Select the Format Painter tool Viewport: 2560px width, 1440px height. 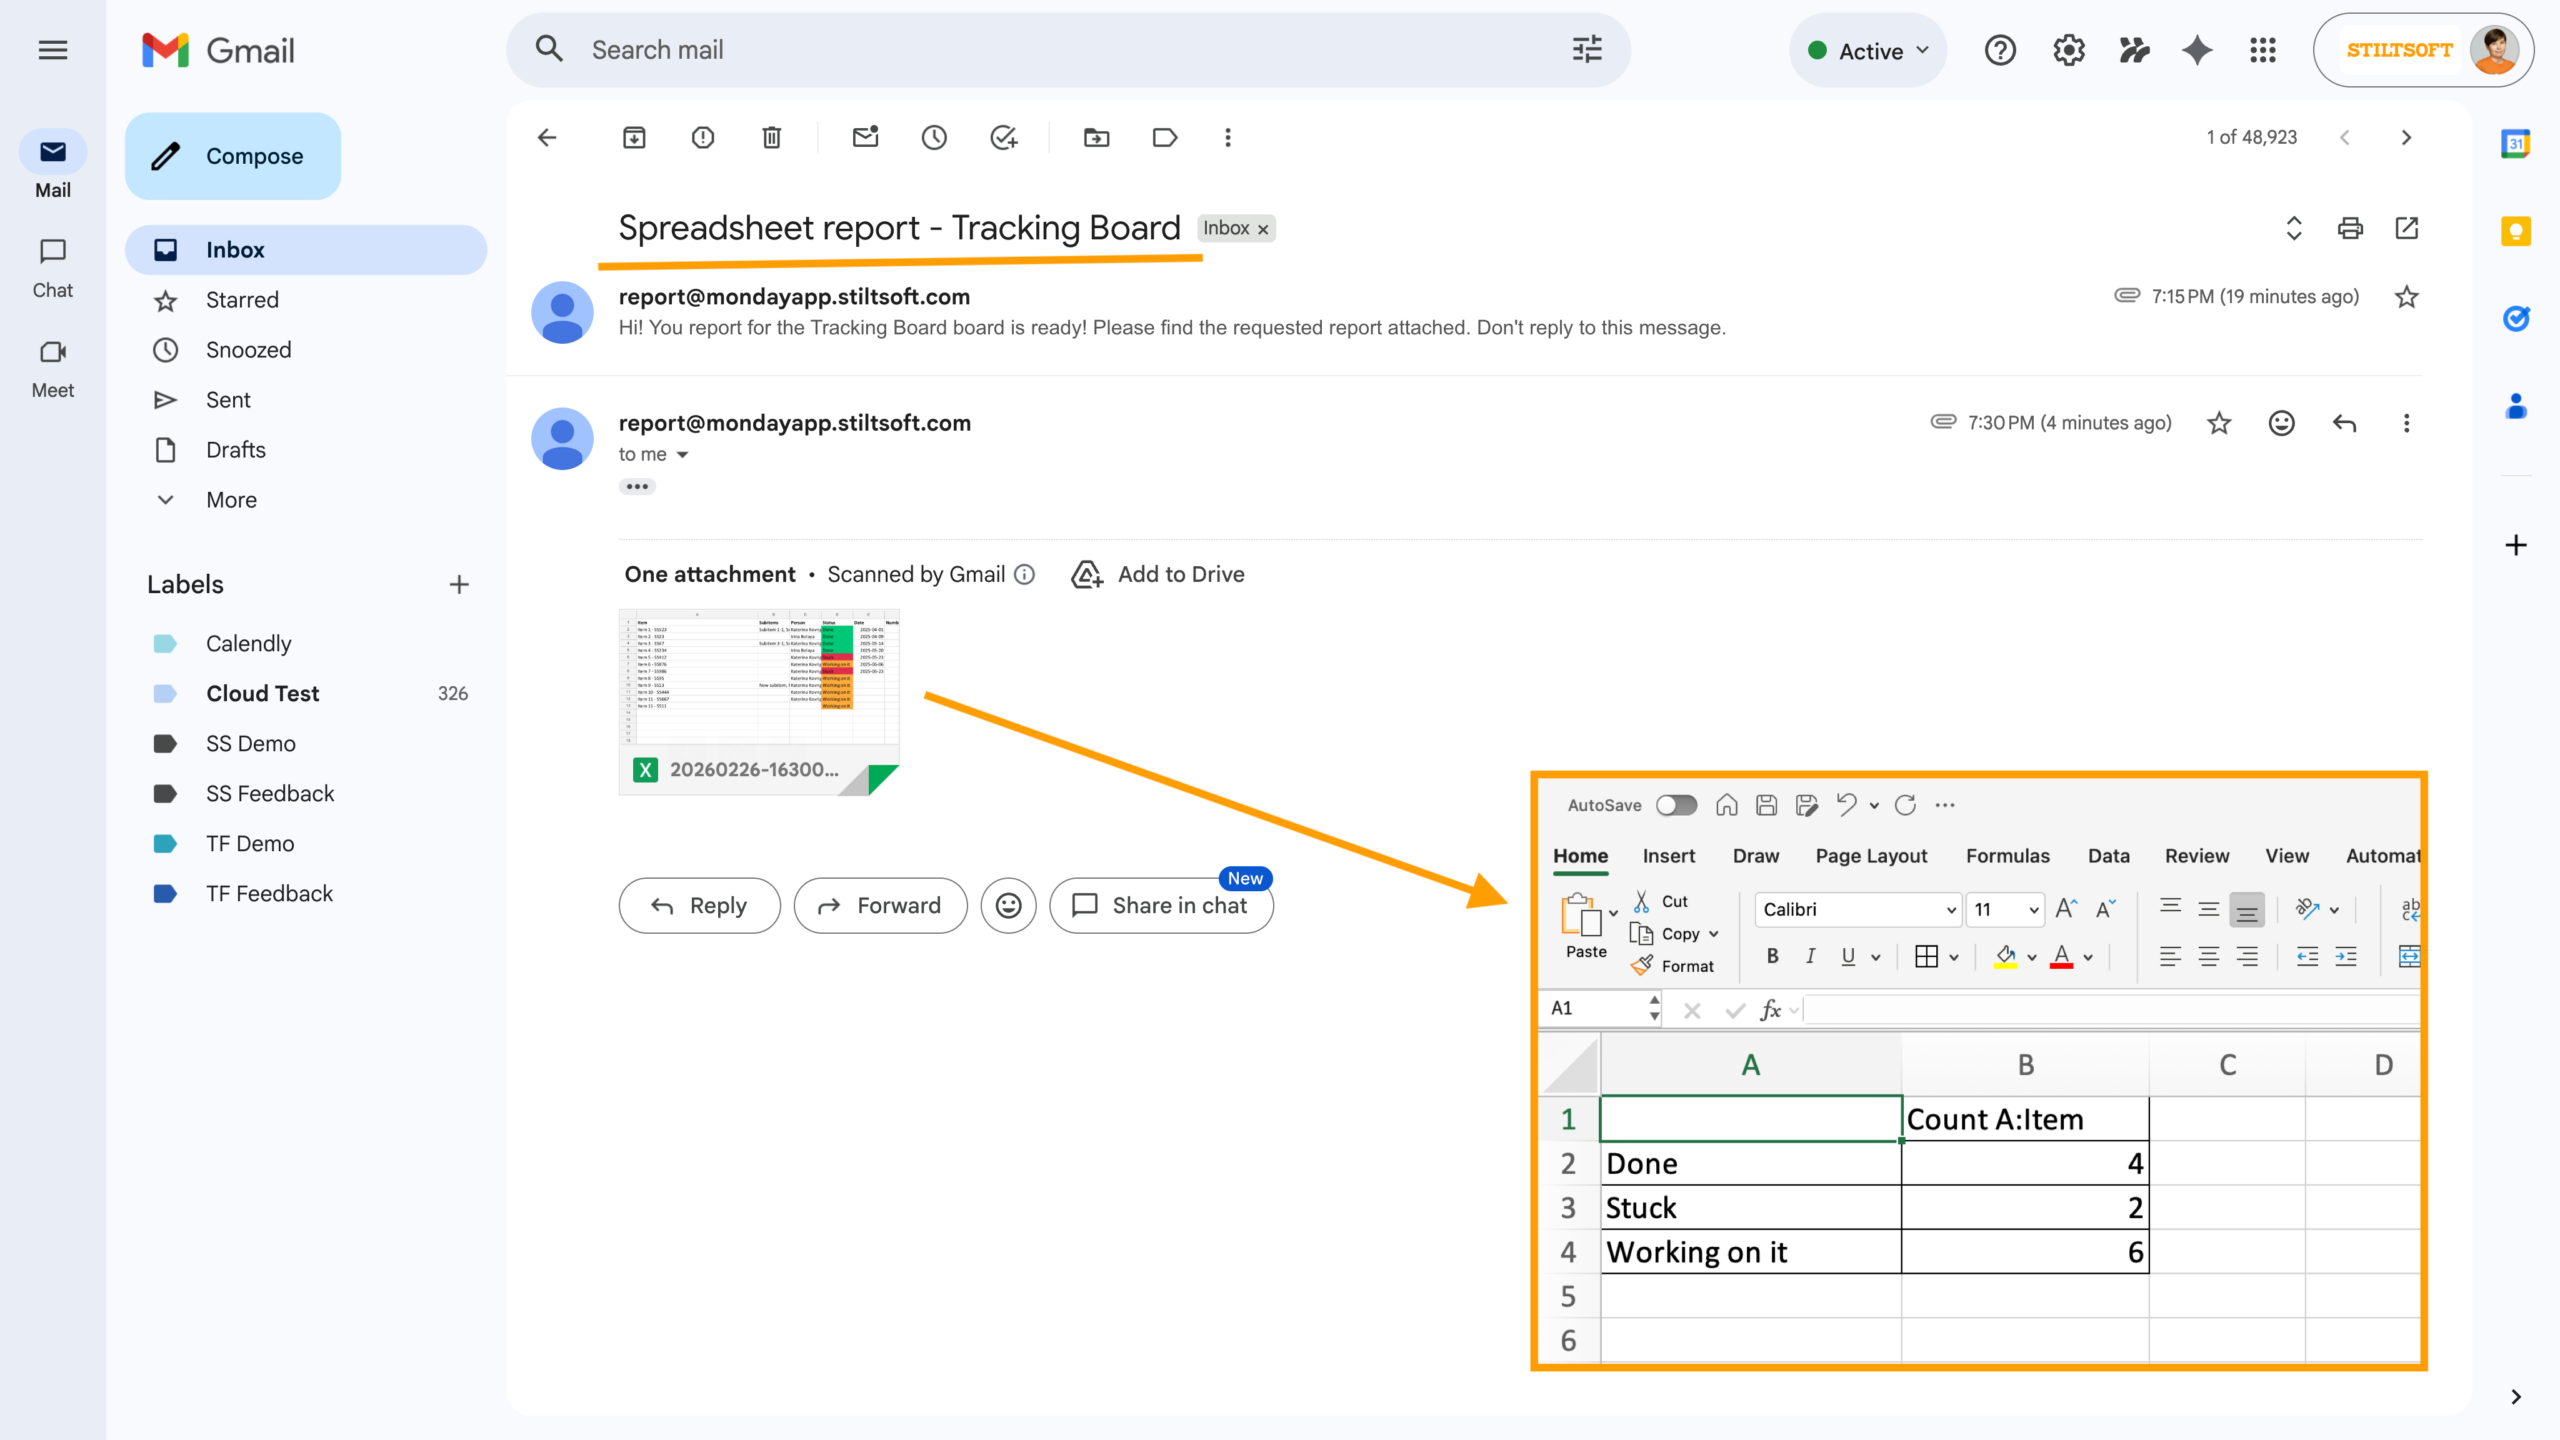coord(1643,965)
